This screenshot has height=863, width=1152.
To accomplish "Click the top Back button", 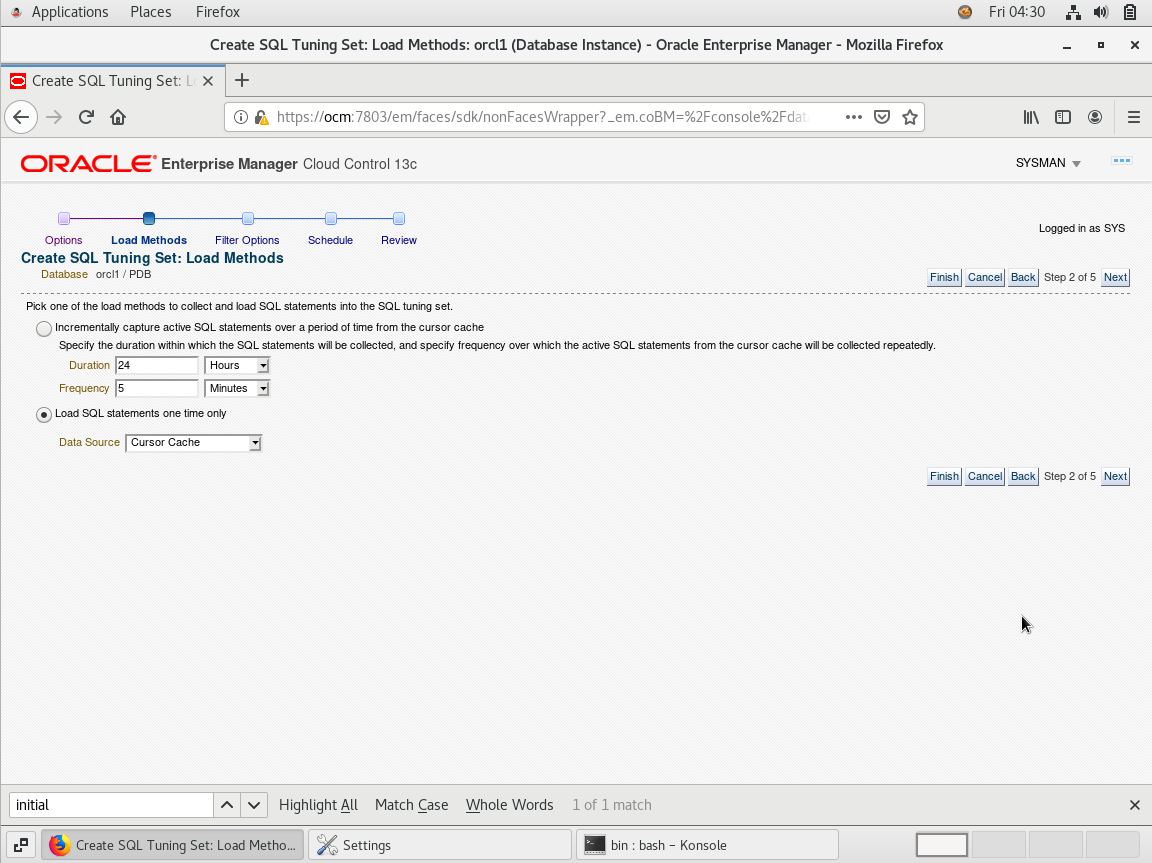I will click(1023, 278).
